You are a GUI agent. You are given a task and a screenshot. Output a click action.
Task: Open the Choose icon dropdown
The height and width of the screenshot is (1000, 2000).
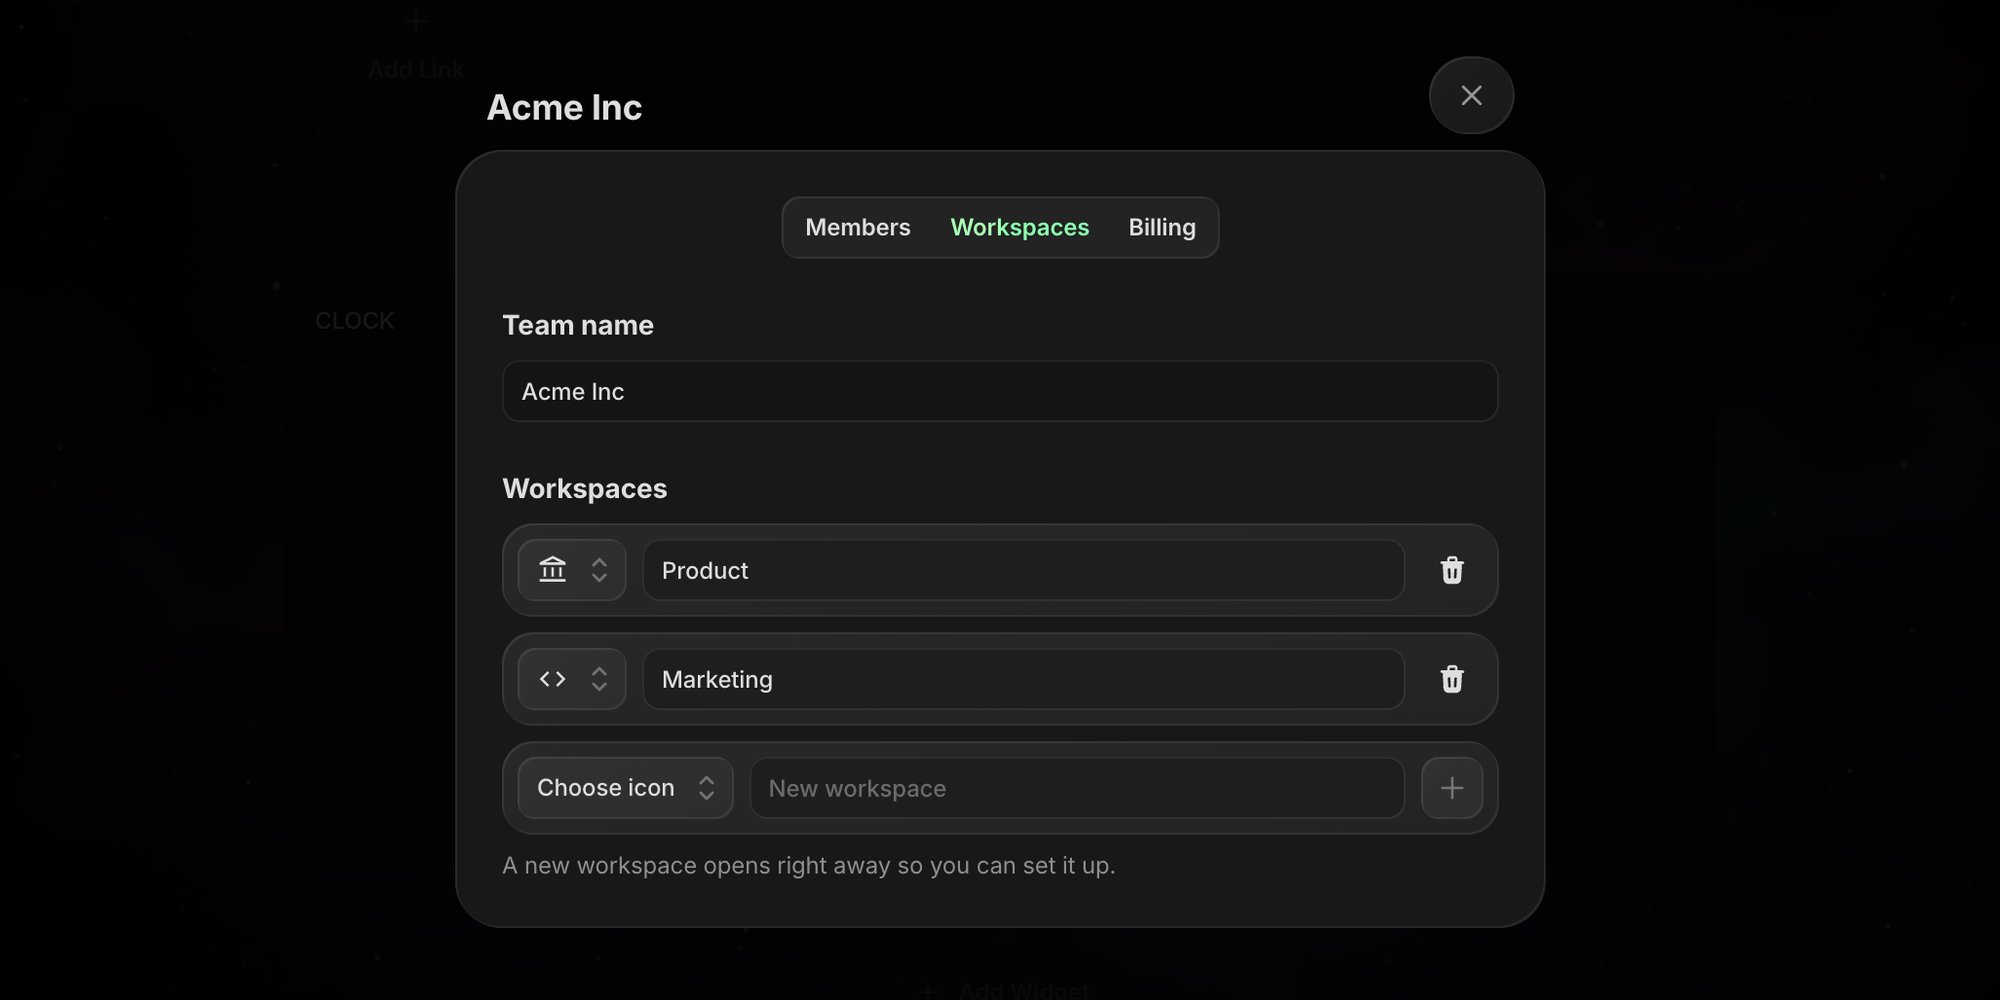pyautogui.click(x=625, y=788)
